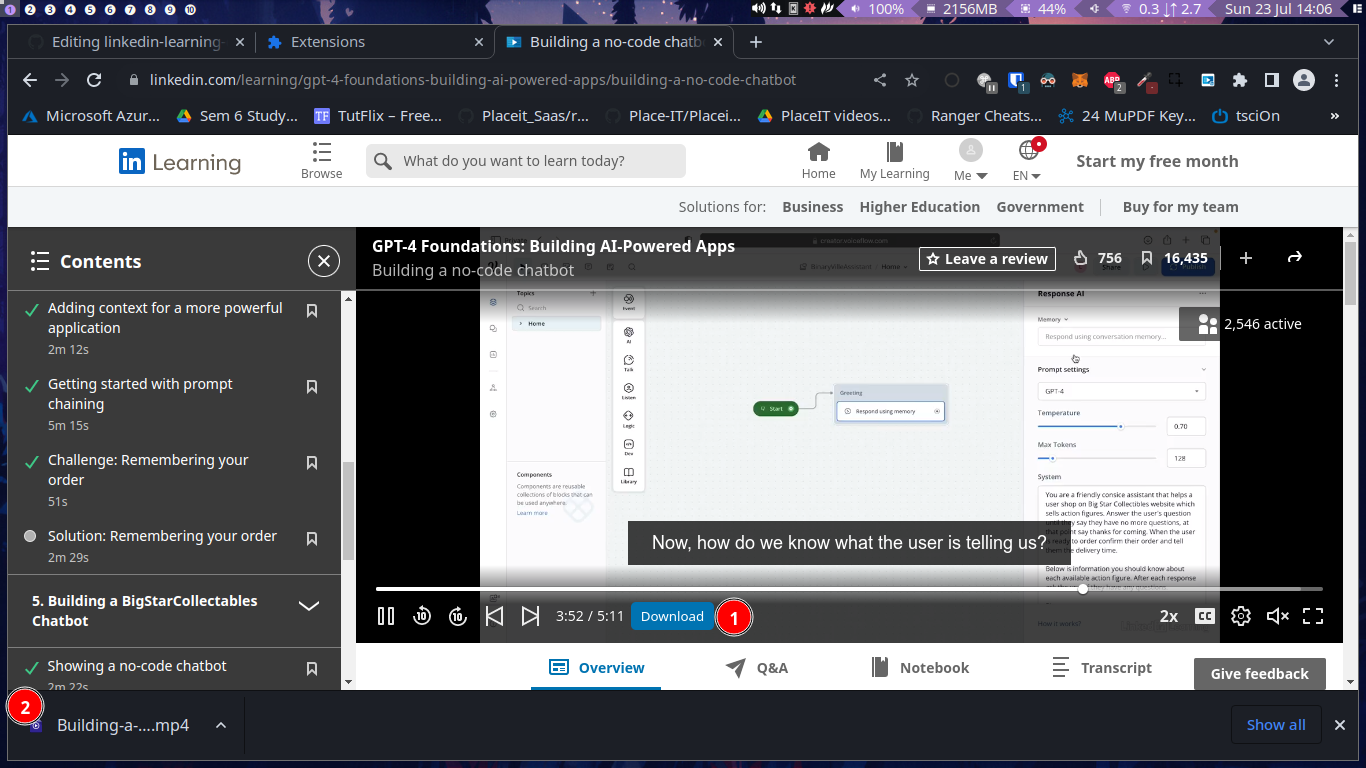This screenshot has height=768, width=1366.
Task: Expand the Me profile dropdown
Action: point(970,161)
